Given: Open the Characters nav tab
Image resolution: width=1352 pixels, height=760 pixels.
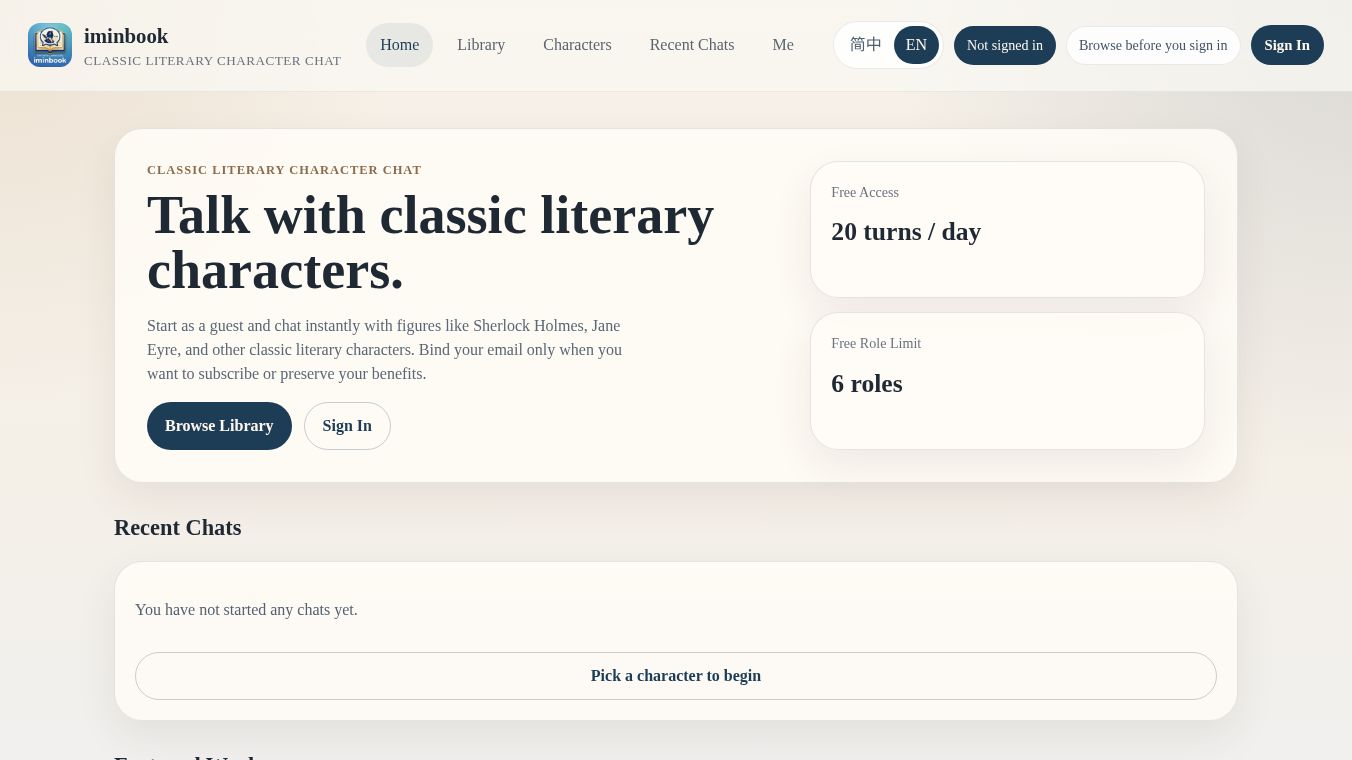Looking at the screenshot, I should pyautogui.click(x=577, y=45).
